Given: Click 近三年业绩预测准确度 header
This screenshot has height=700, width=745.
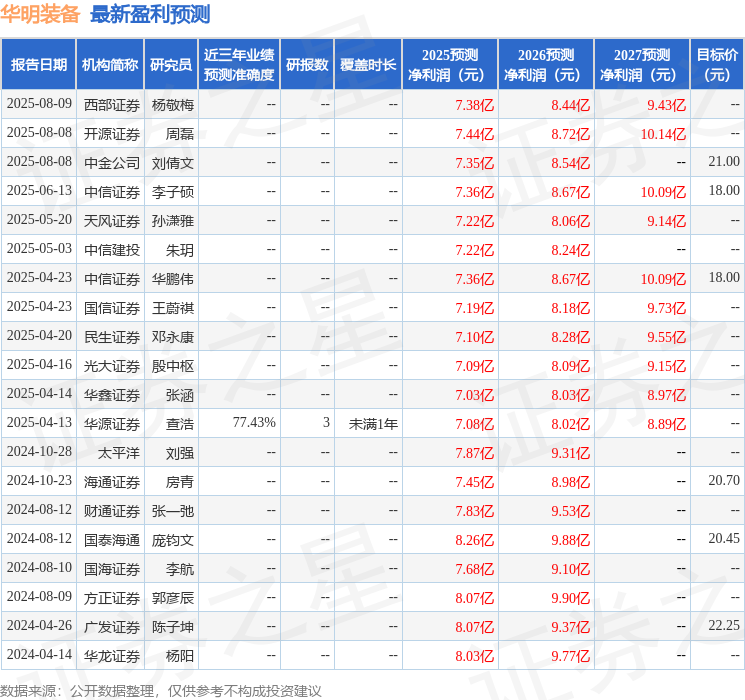Looking at the screenshot, I should [x=239, y=65].
